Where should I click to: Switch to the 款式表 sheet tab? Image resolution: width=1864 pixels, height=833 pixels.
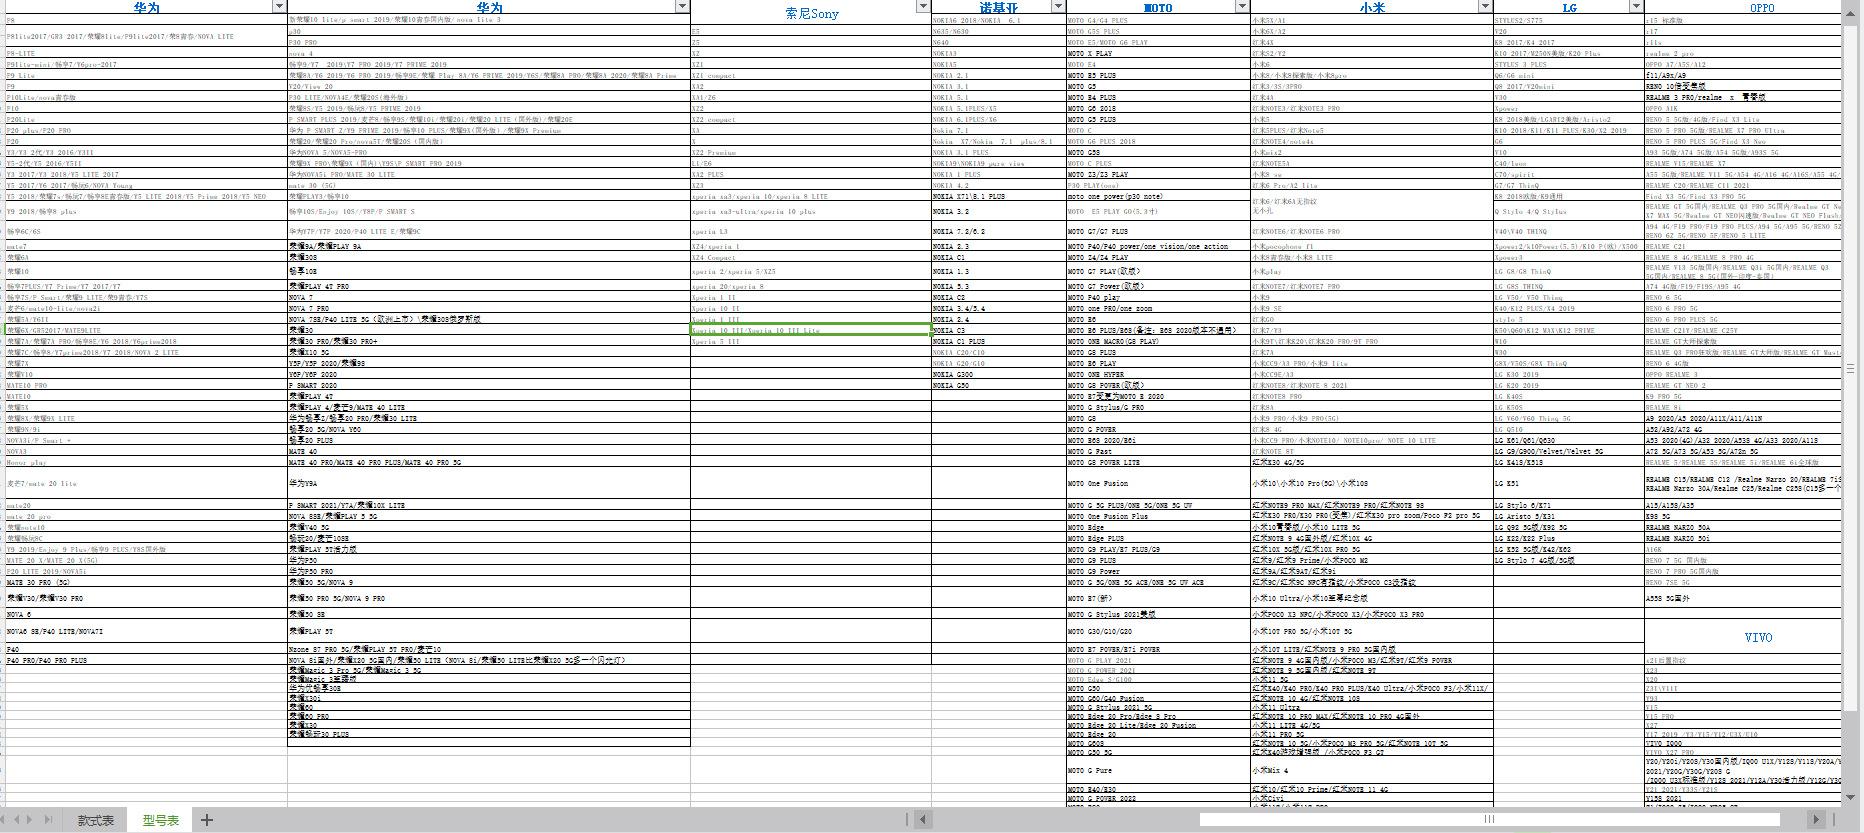pos(96,820)
